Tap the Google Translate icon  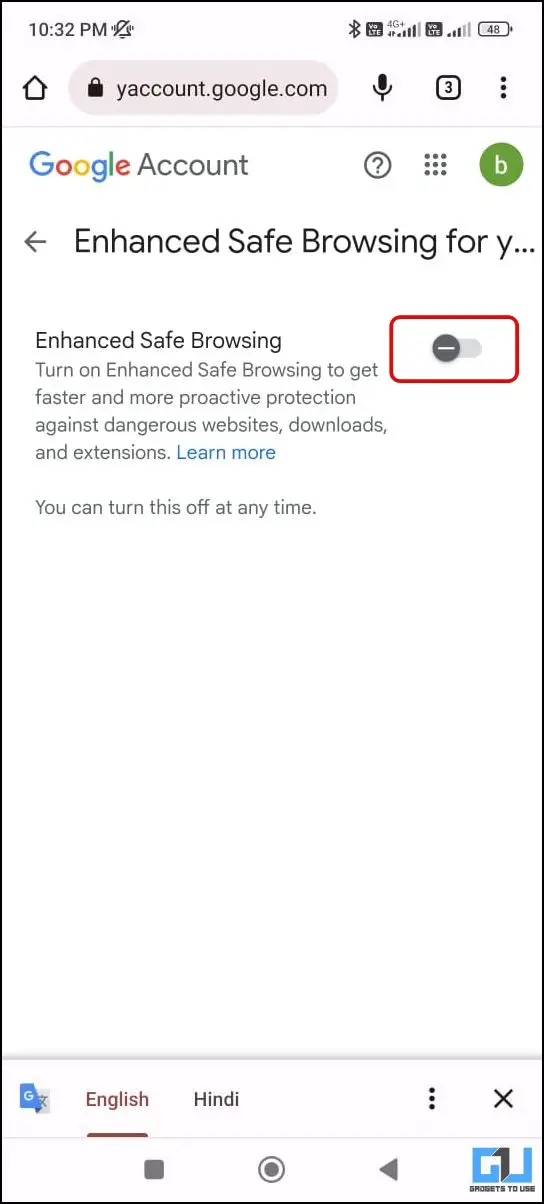click(35, 1099)
